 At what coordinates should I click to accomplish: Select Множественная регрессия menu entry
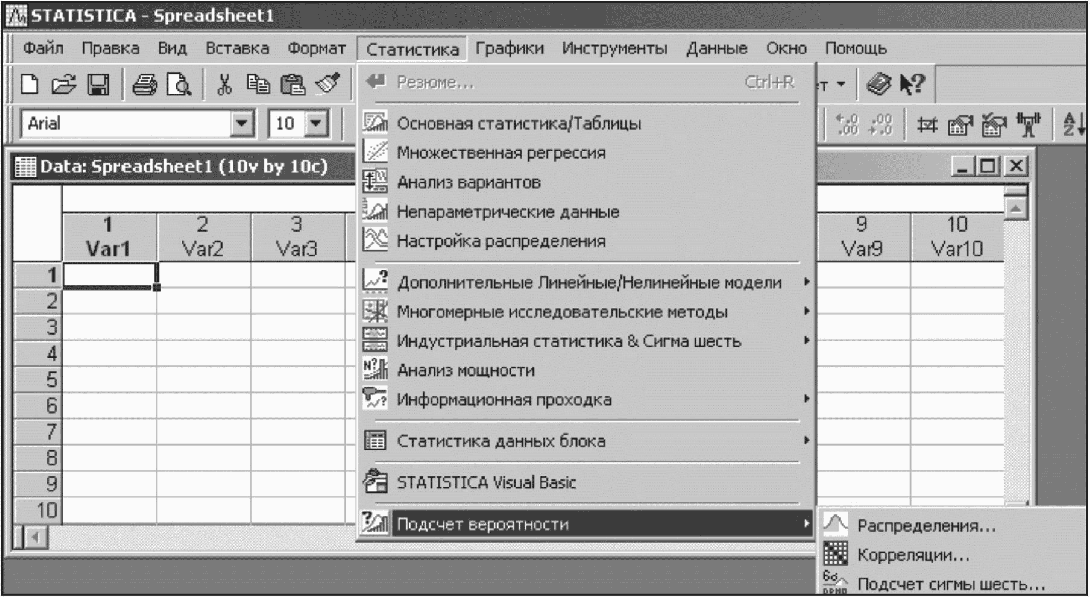click(585, 153)
